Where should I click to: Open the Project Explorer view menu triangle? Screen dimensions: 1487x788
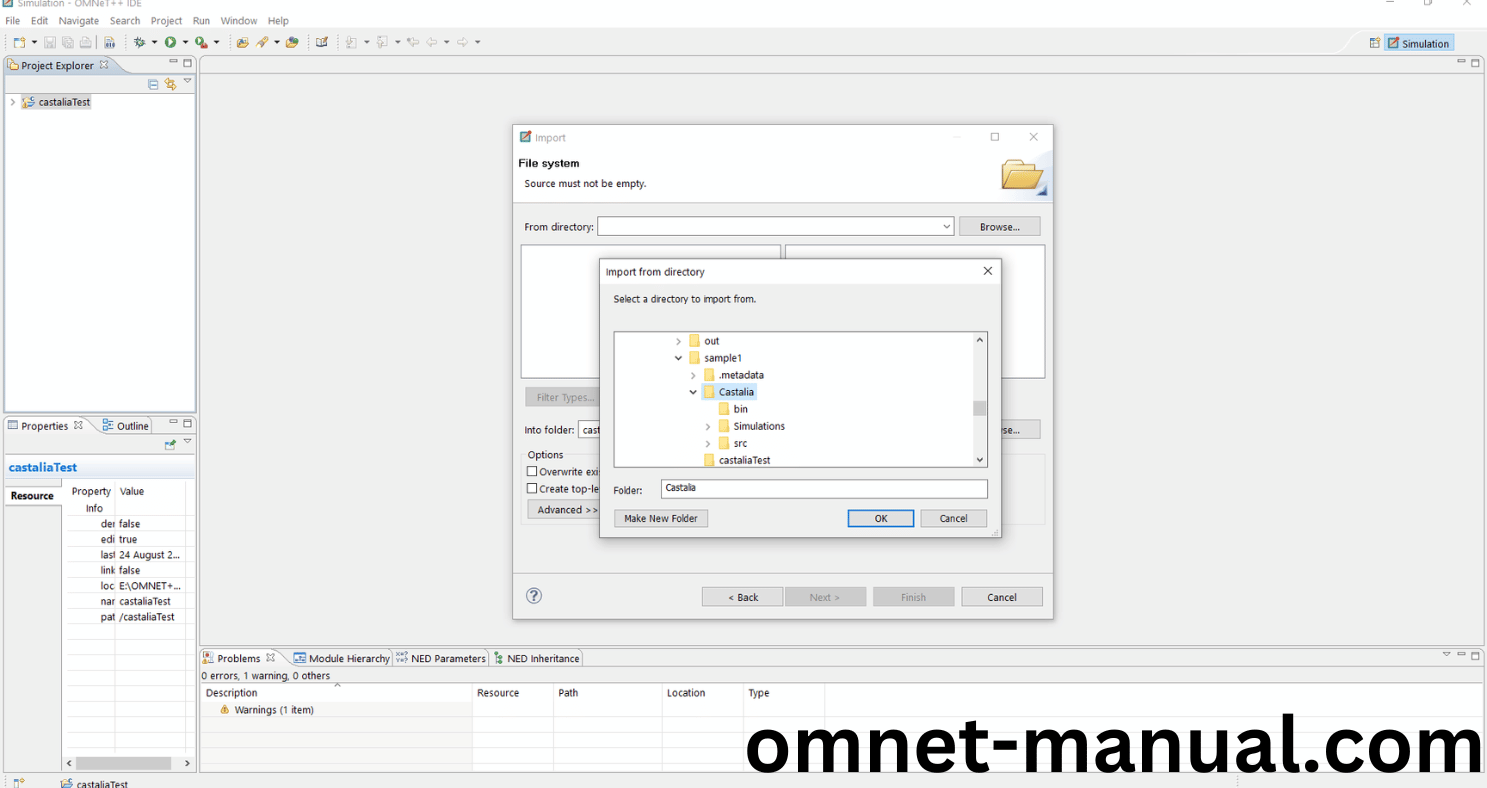[187, 82]
